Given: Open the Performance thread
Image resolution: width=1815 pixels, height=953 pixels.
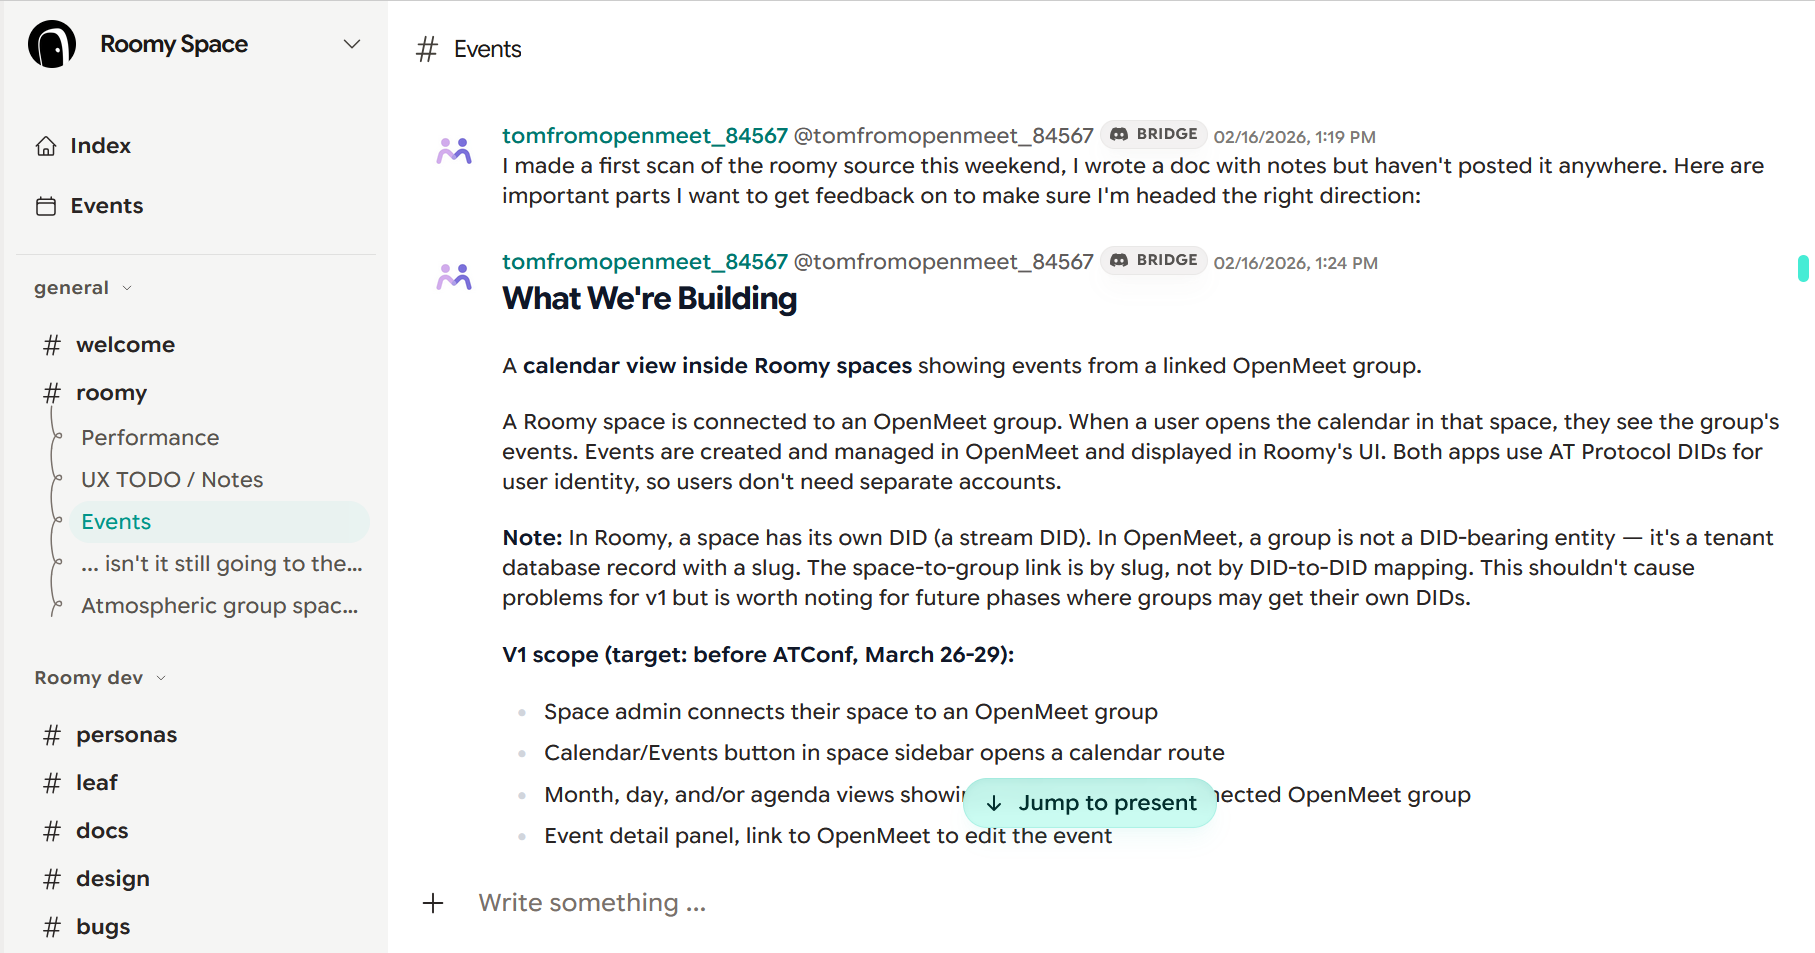Looking at the screenshot, I should point(150,438).
